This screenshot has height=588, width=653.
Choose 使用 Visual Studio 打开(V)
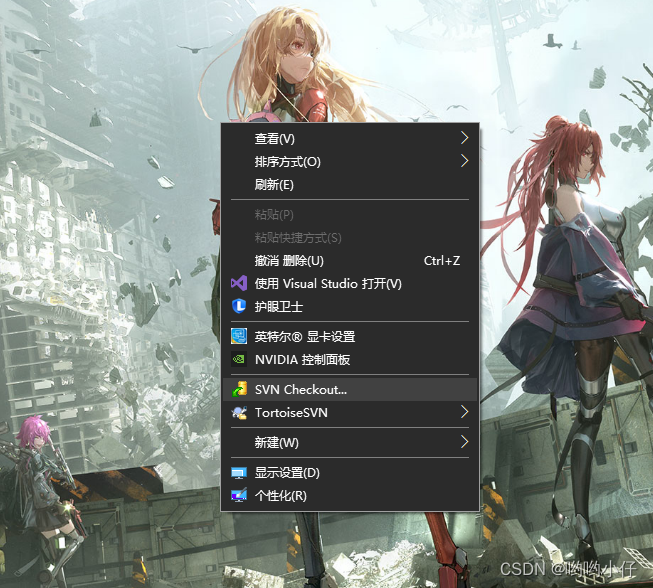click(x=350, y=284)
